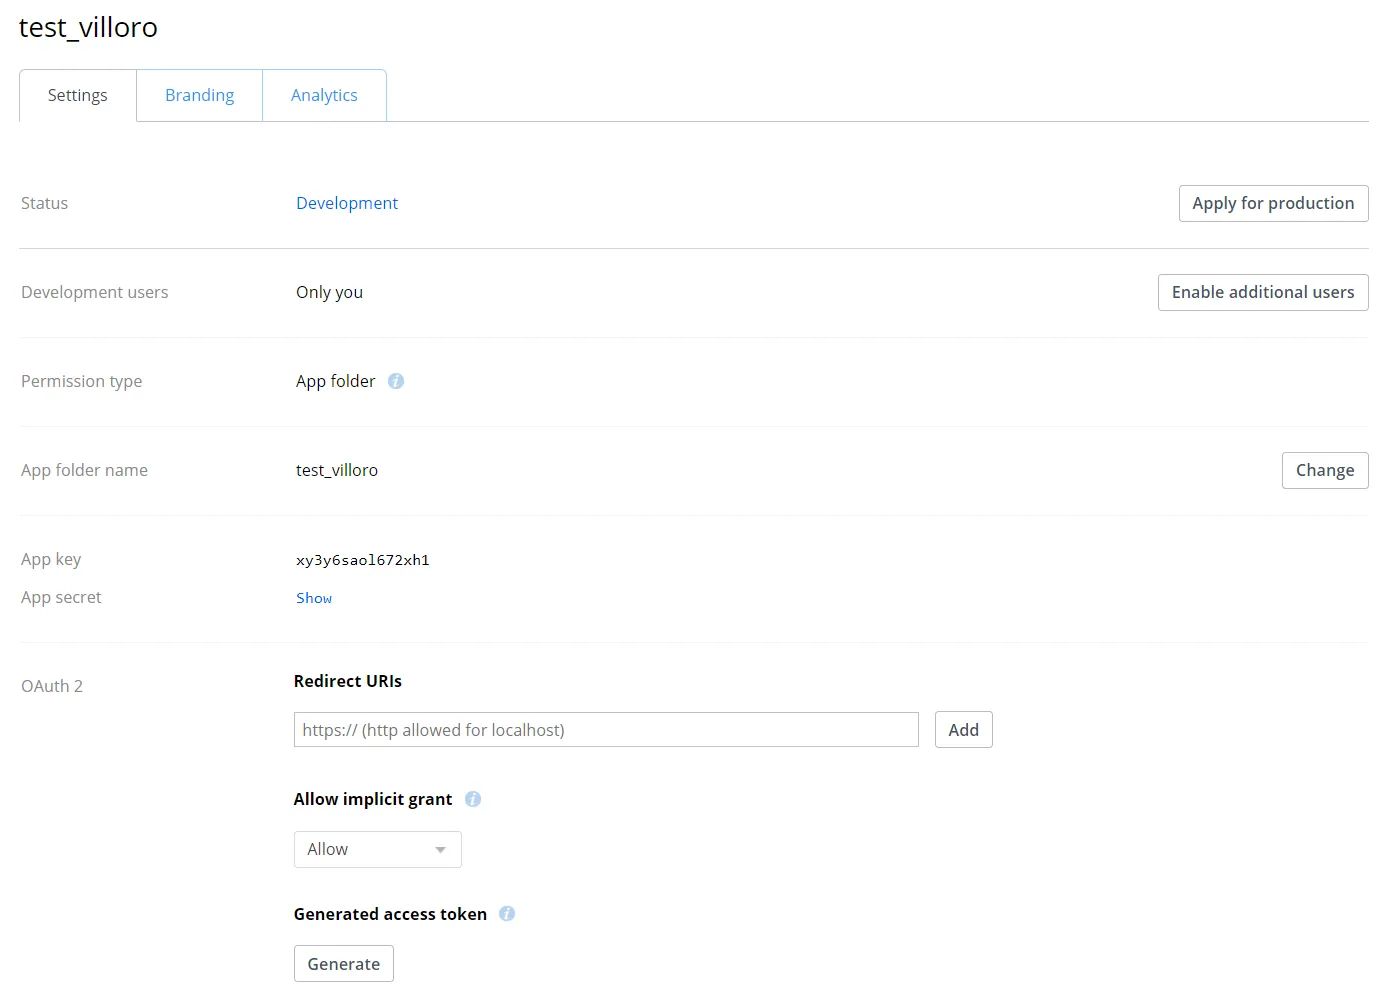
Task: Click inside the Redirect URIs input field
Action: pos(606,729)
